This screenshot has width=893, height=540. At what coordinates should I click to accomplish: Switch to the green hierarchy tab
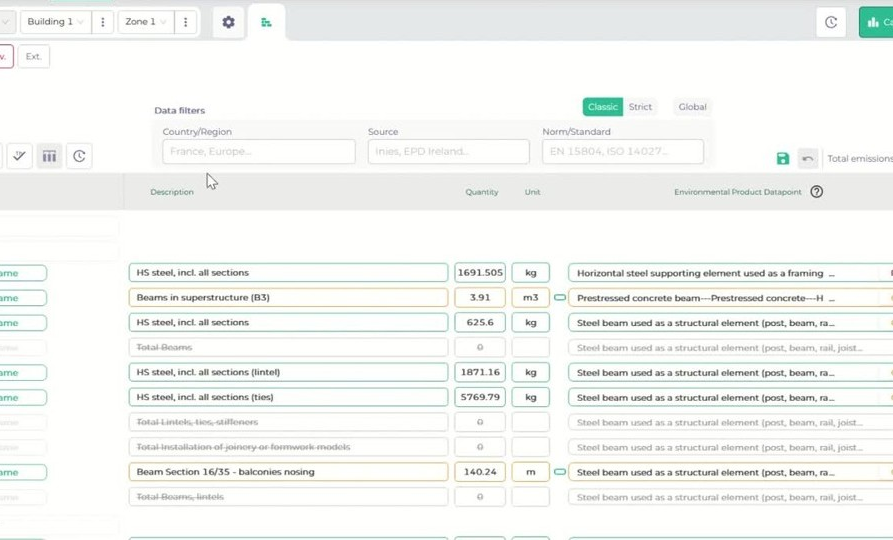[266, 22]
